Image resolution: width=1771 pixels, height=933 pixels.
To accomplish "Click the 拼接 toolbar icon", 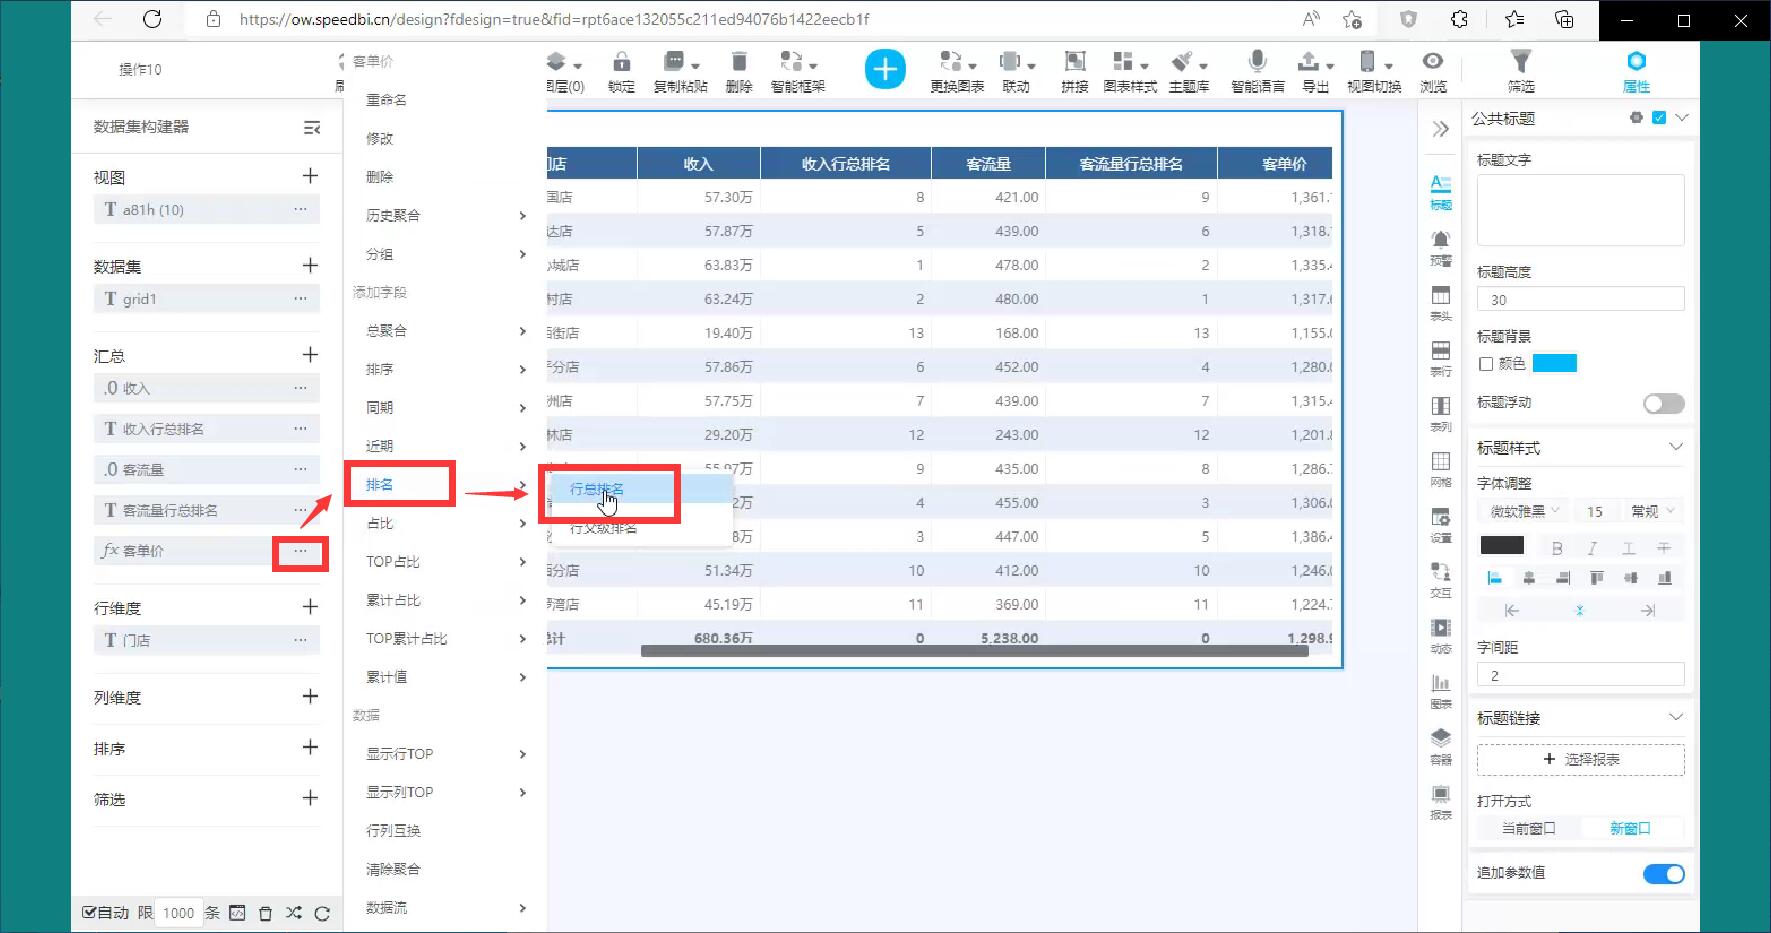I will tap(1074, 62).
